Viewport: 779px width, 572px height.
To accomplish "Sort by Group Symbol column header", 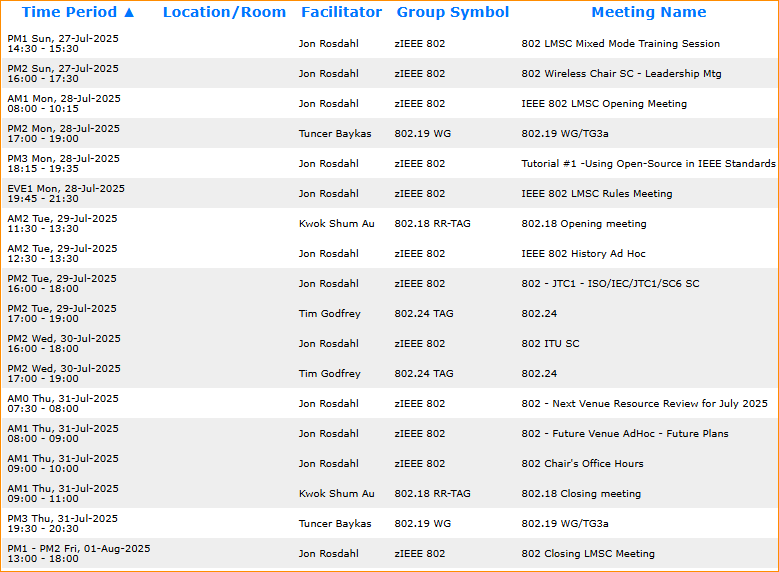I will click(x=453, y=12).
